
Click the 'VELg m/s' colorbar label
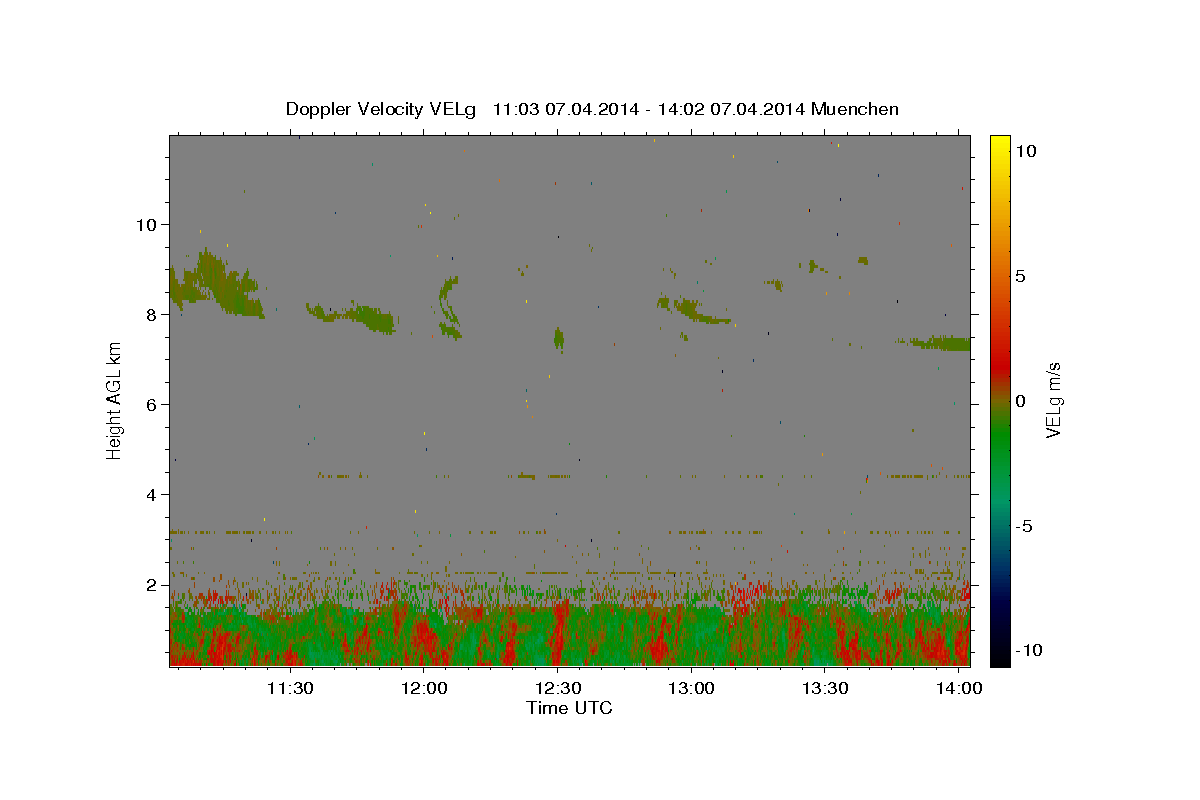(1052, 401)
